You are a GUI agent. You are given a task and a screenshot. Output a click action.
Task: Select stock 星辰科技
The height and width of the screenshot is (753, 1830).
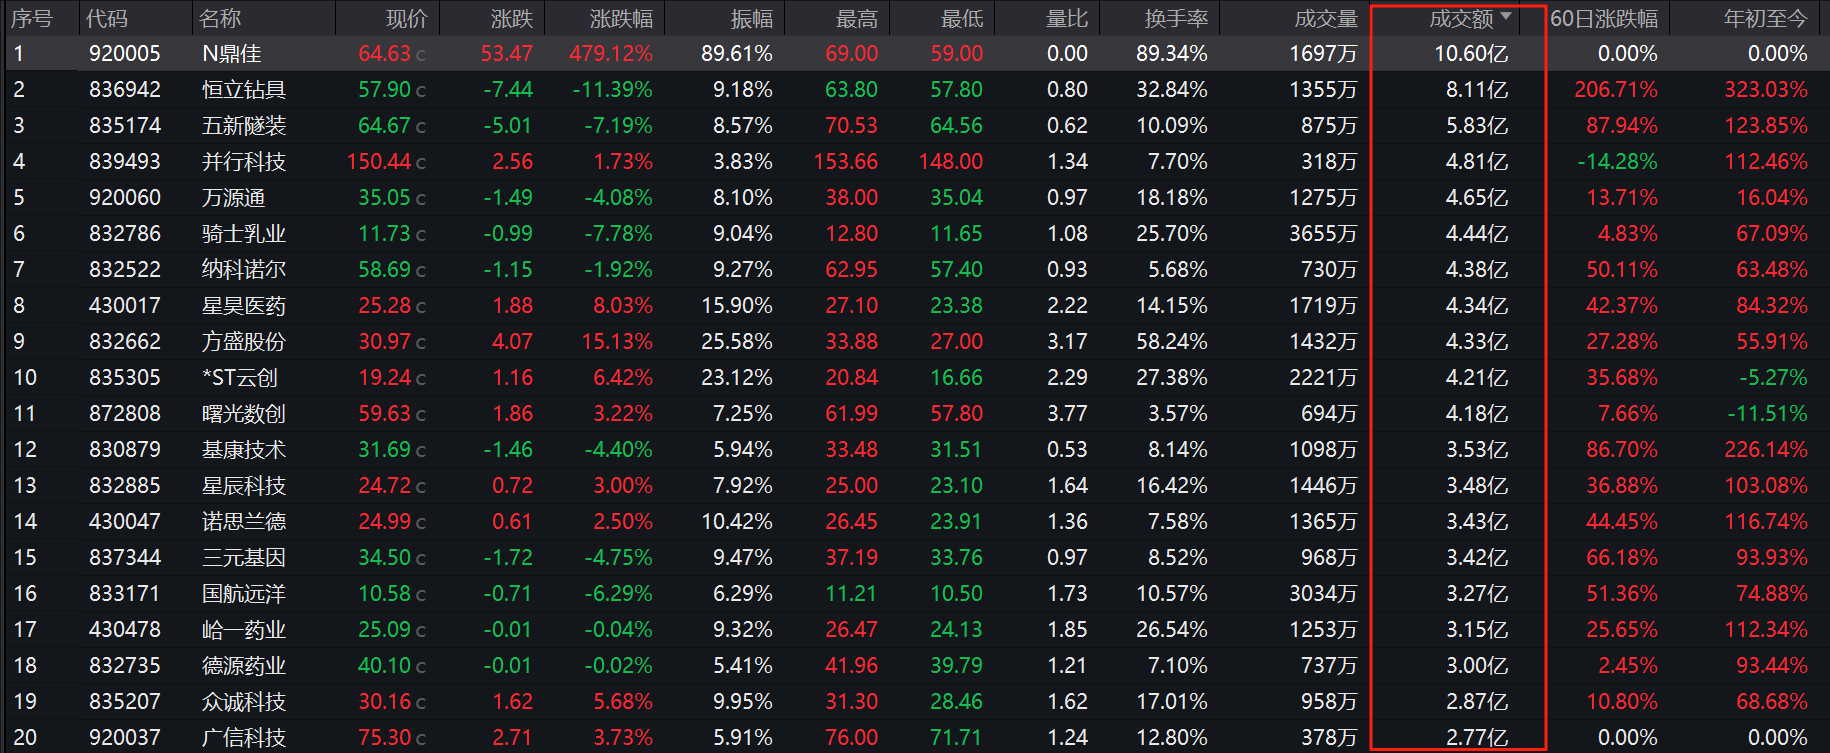pyautogui.click(x=244, y=486)
